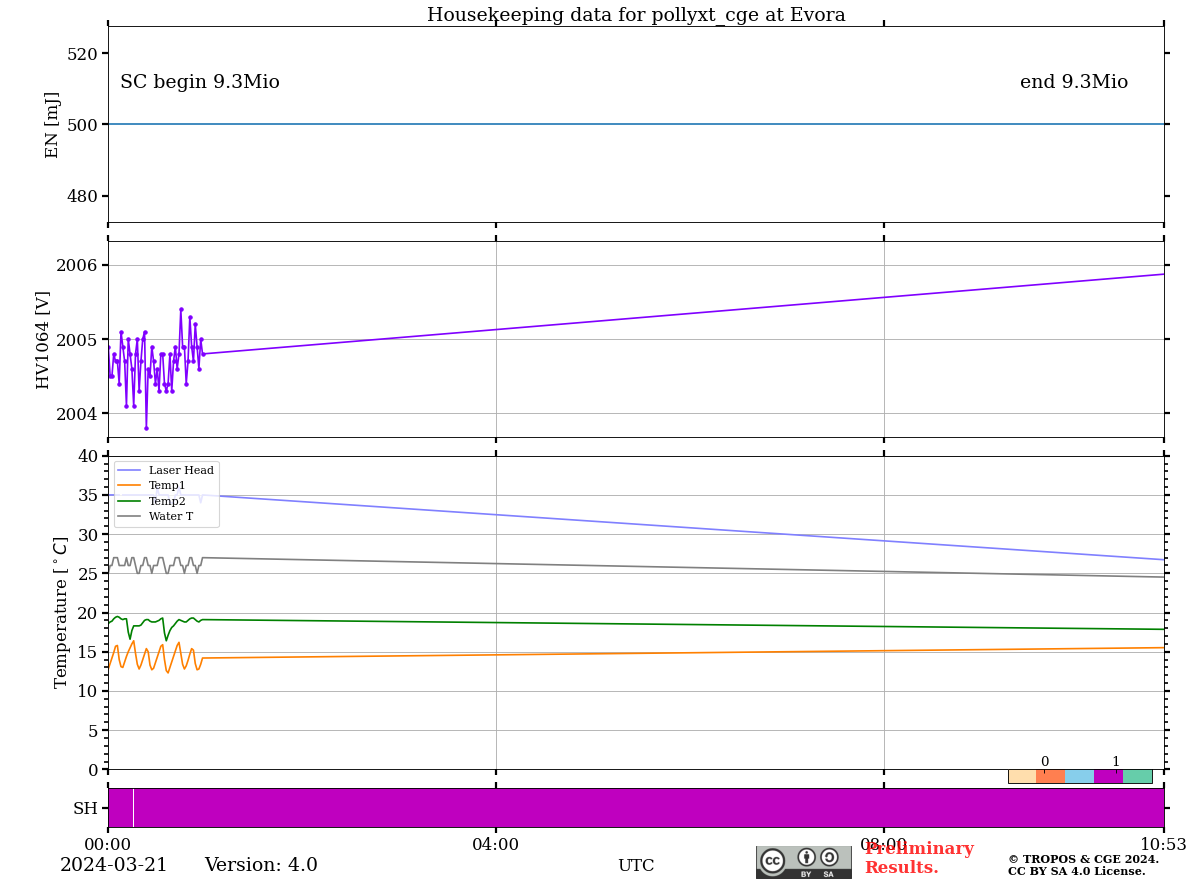Click the 2004 tick on the HV1064 axis
Image resolution: width=1200 pixels, height=880 pixels.
tap(77, 413)
